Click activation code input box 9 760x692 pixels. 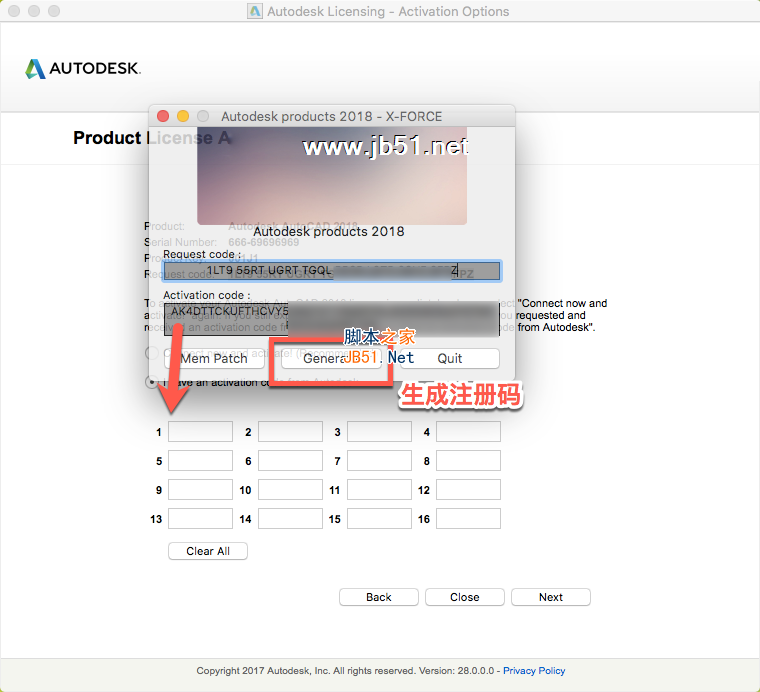click(200, 489)
